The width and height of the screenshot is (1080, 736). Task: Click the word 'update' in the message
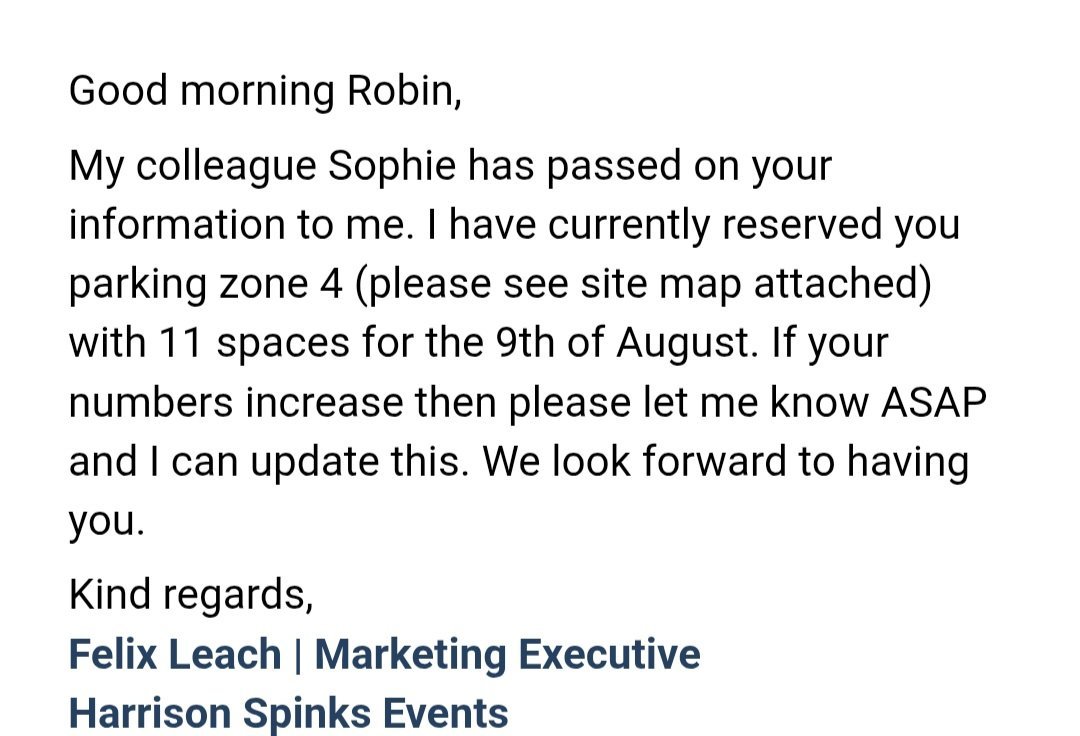315,461
